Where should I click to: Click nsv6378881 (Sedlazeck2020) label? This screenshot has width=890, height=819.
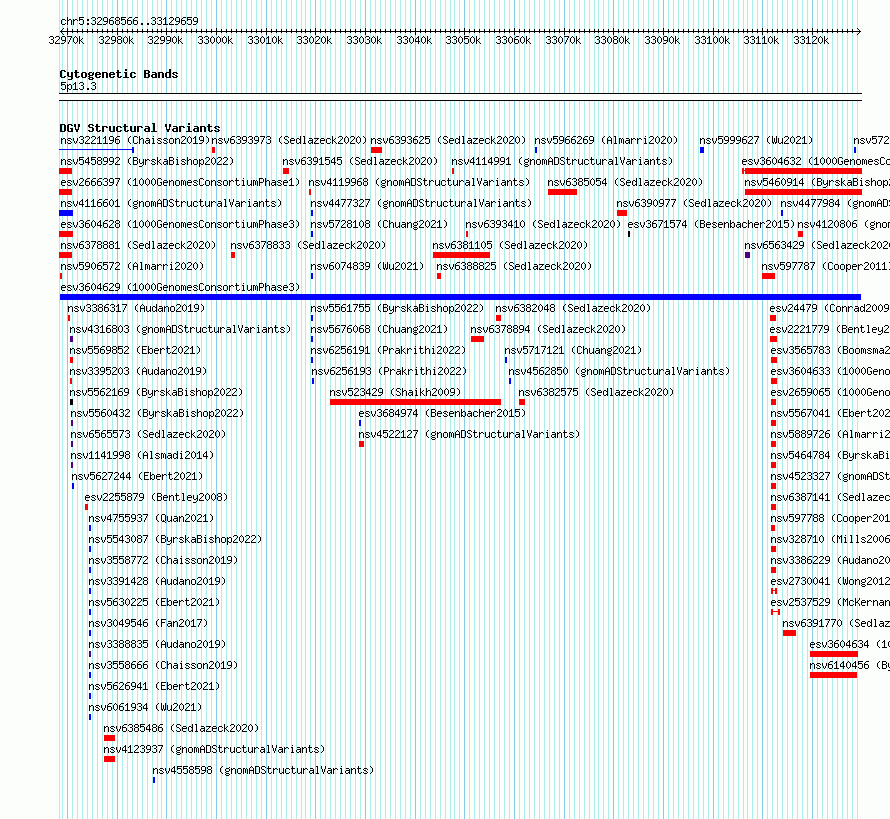click(x=138, y=245)
